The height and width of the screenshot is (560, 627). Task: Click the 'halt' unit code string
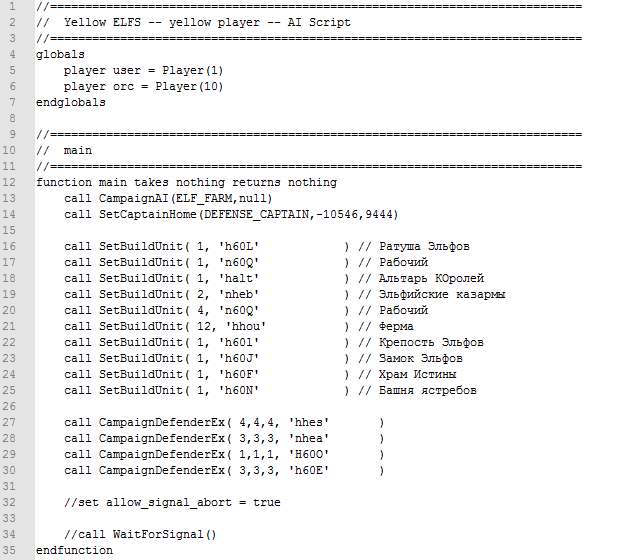click(239, 278)
